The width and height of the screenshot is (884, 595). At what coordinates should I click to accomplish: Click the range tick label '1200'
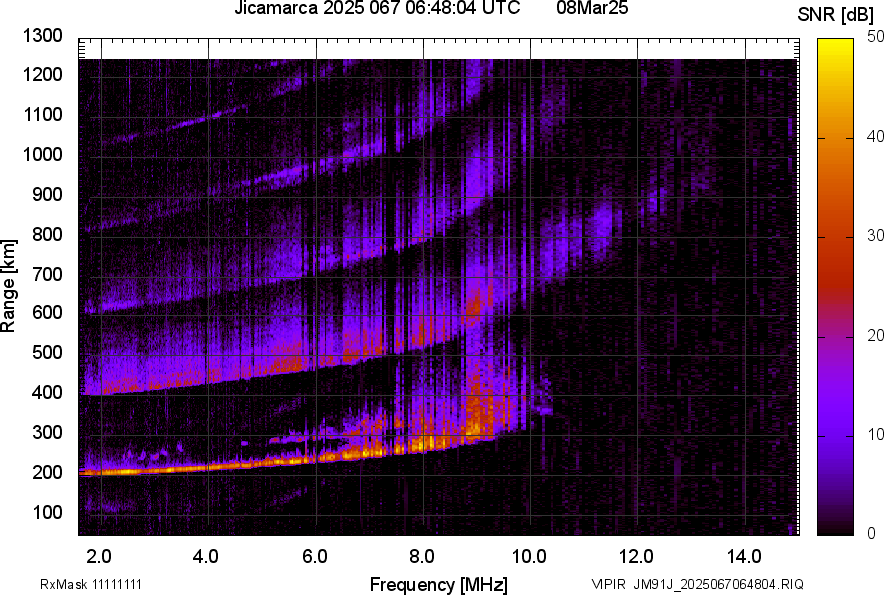[x=42, y=74]
